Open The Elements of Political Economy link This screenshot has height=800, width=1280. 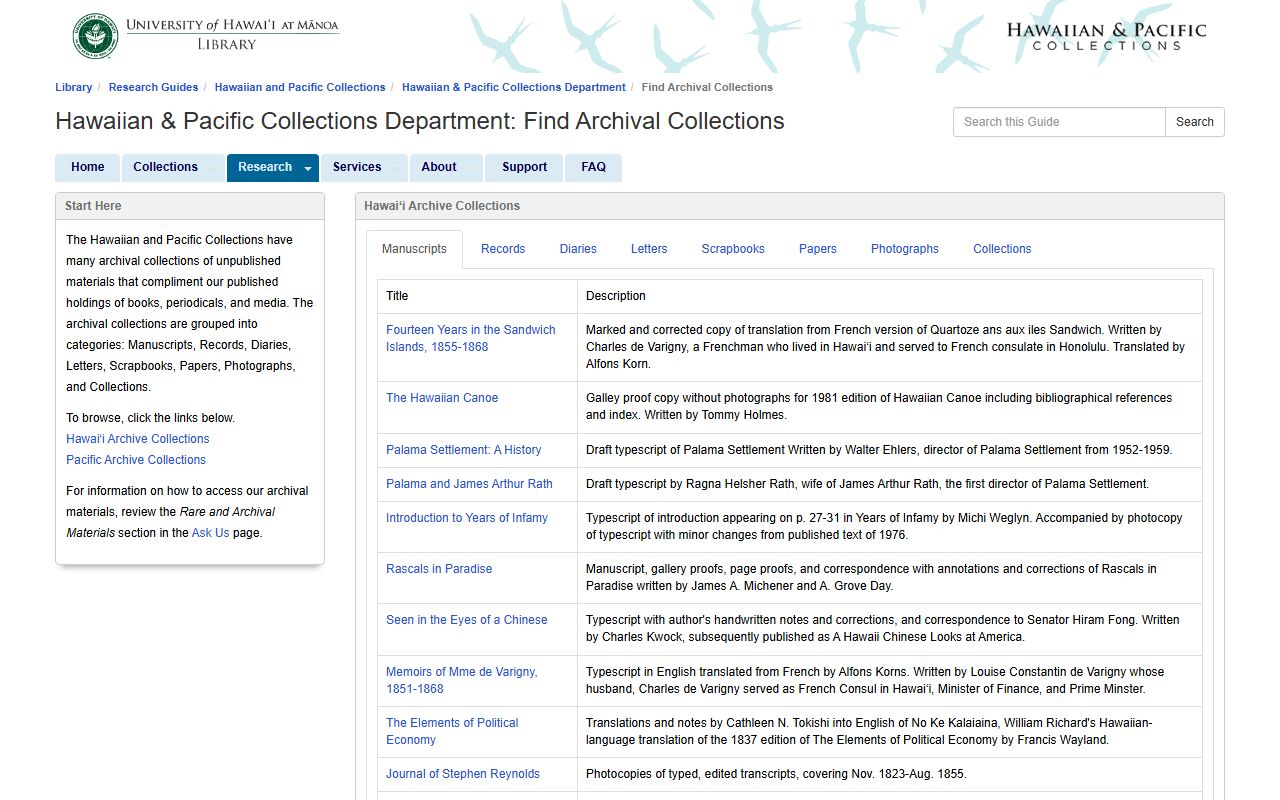click(452, 731)
